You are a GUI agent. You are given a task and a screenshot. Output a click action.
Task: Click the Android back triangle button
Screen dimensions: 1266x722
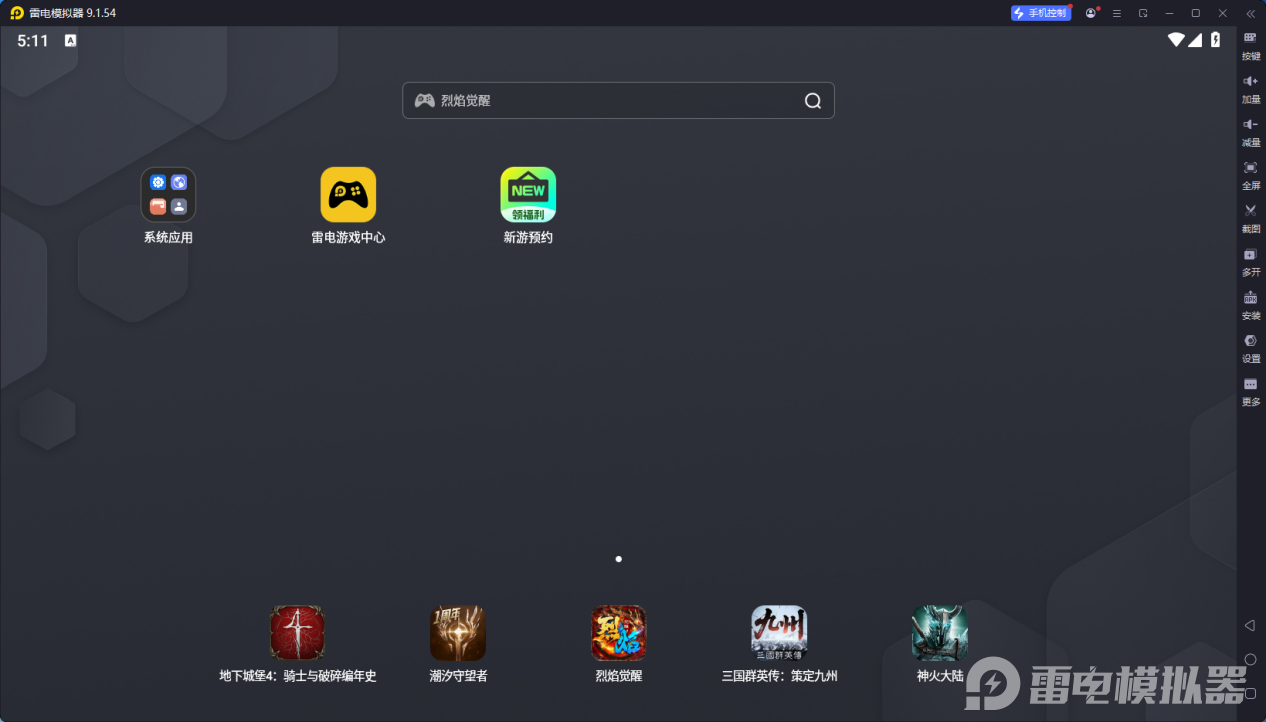pyautogui.click(x=1249, y=625)
